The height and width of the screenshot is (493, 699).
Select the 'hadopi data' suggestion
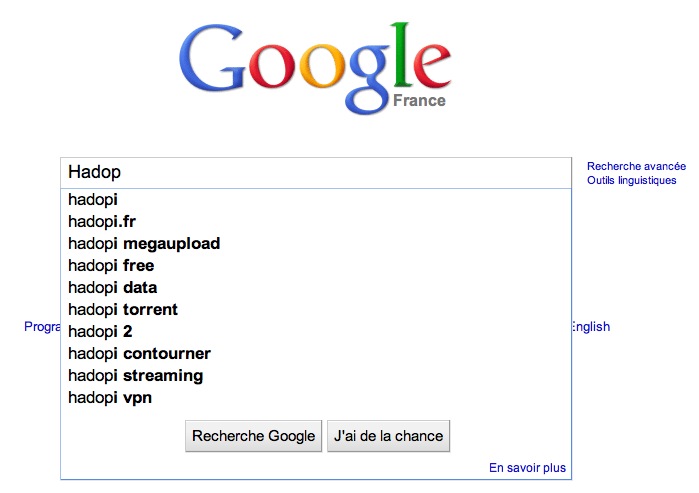tap(113, 288)
